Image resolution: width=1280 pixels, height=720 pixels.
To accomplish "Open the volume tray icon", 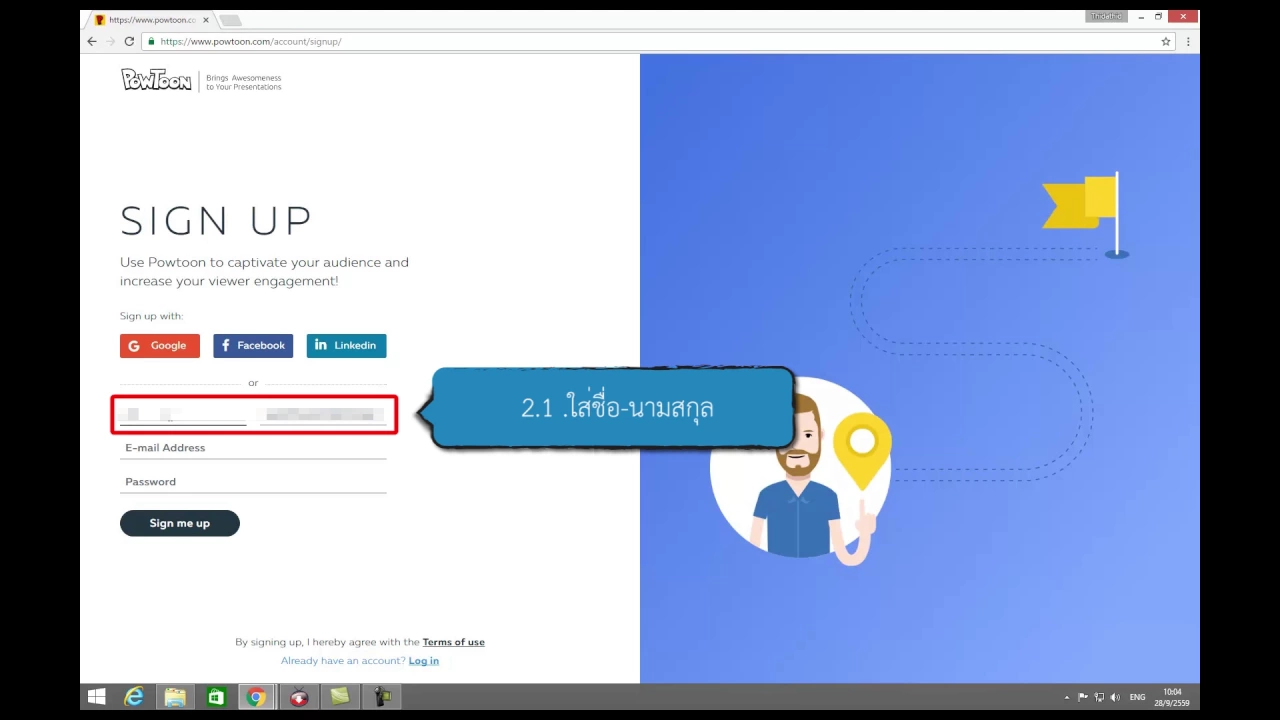I will click(x=1115, y=697).
